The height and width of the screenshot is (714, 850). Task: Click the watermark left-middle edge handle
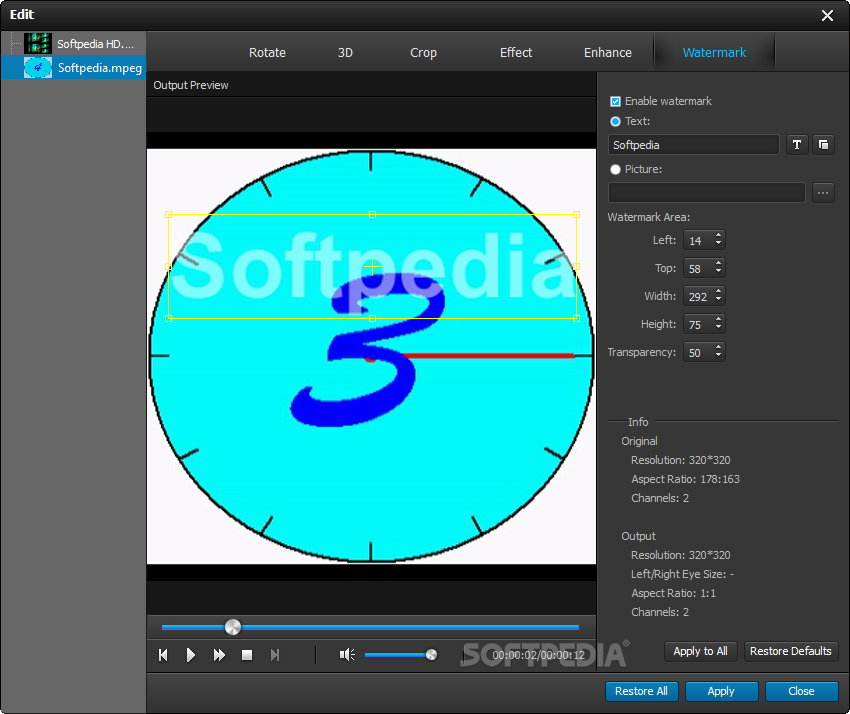pos(169,266)
